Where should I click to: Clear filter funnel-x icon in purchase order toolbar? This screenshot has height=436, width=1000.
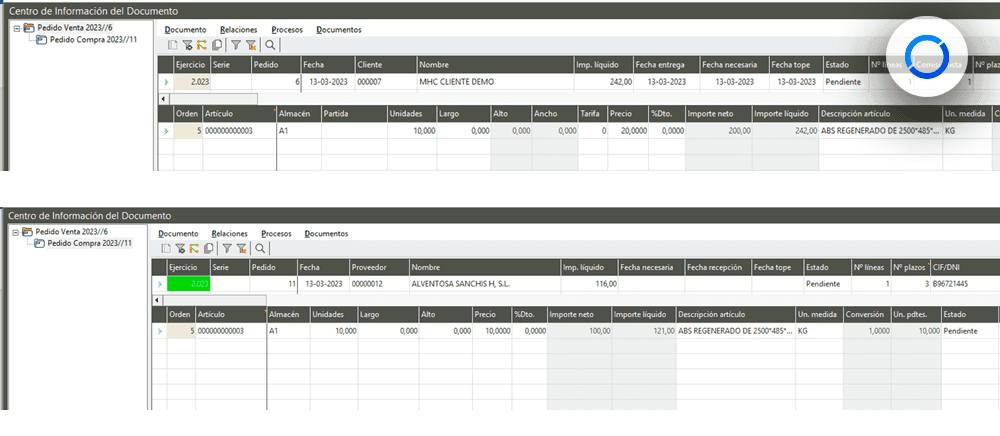tap(242, 249)
